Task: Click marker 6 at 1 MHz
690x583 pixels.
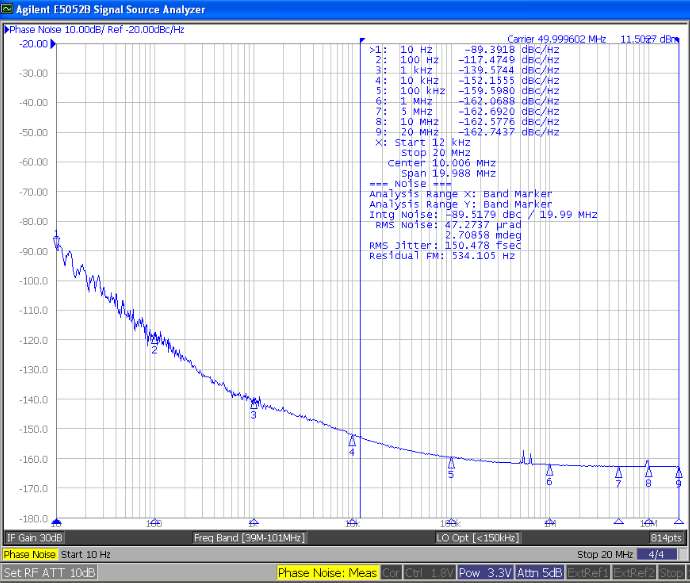Action: 549,470
